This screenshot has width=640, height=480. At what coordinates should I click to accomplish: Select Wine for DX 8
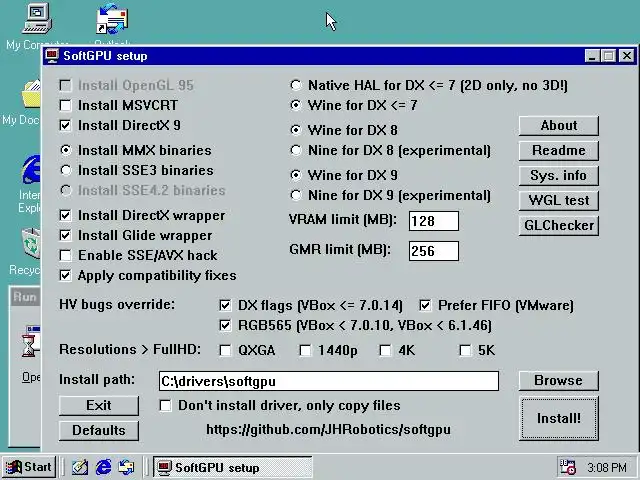pos(296,130)
